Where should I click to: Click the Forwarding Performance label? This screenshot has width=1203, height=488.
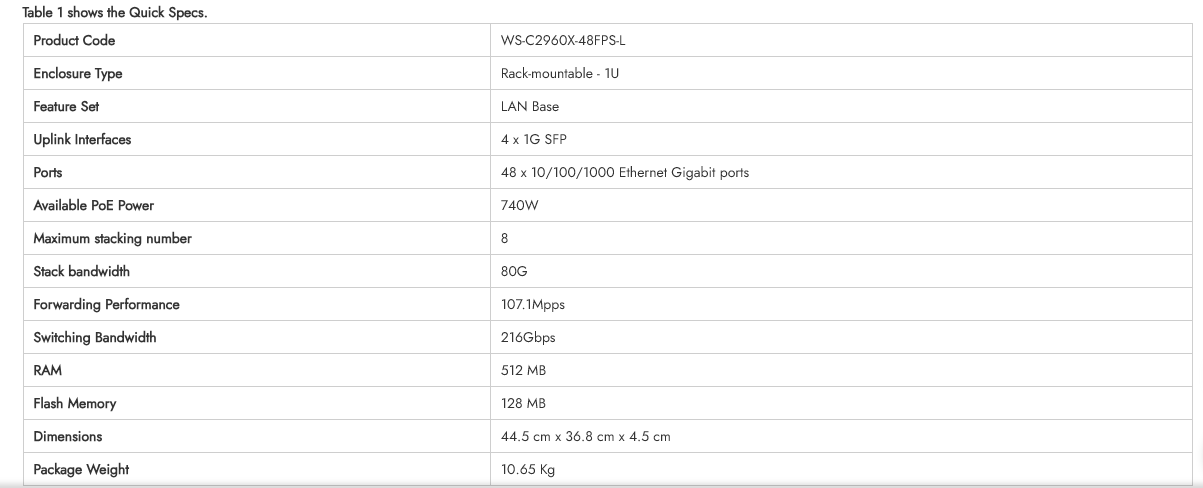tap(106, 305)
